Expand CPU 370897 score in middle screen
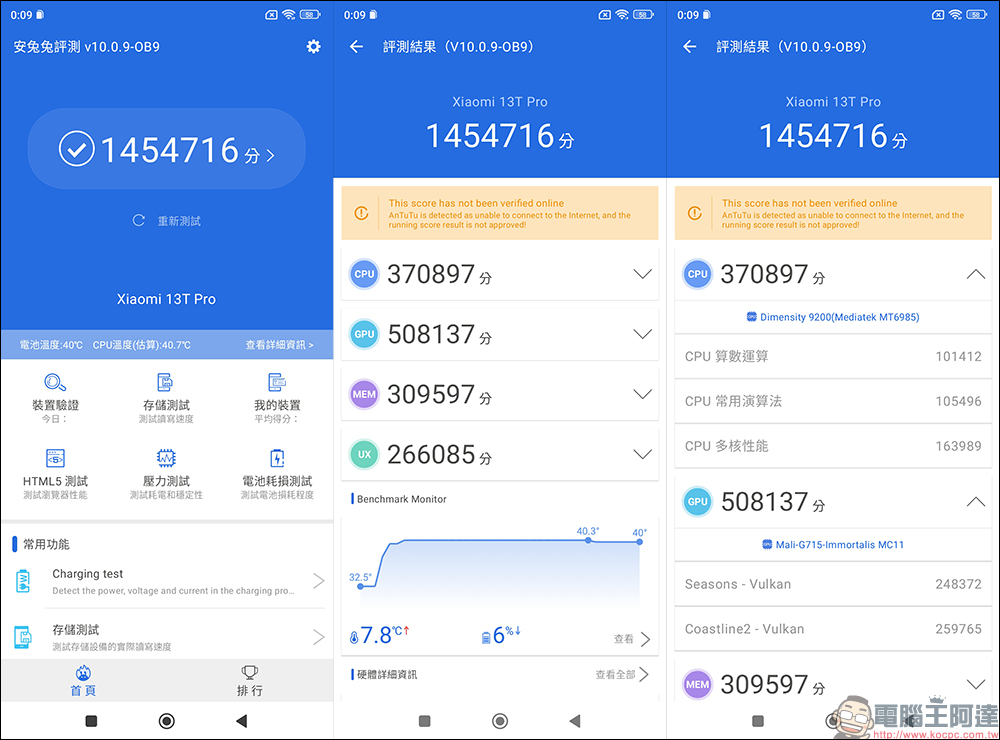The width and height of the screenshot is (1000, 740). tap(642, 274)
